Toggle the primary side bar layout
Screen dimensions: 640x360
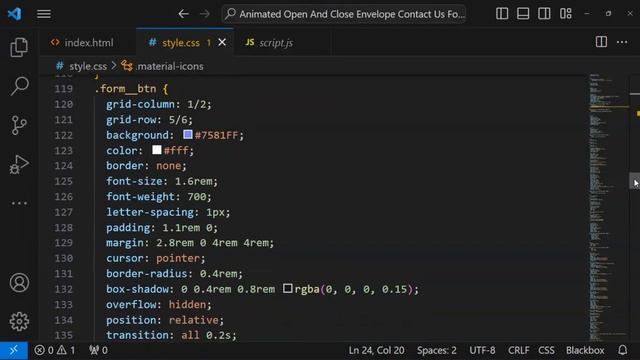[x=502, y=14]
